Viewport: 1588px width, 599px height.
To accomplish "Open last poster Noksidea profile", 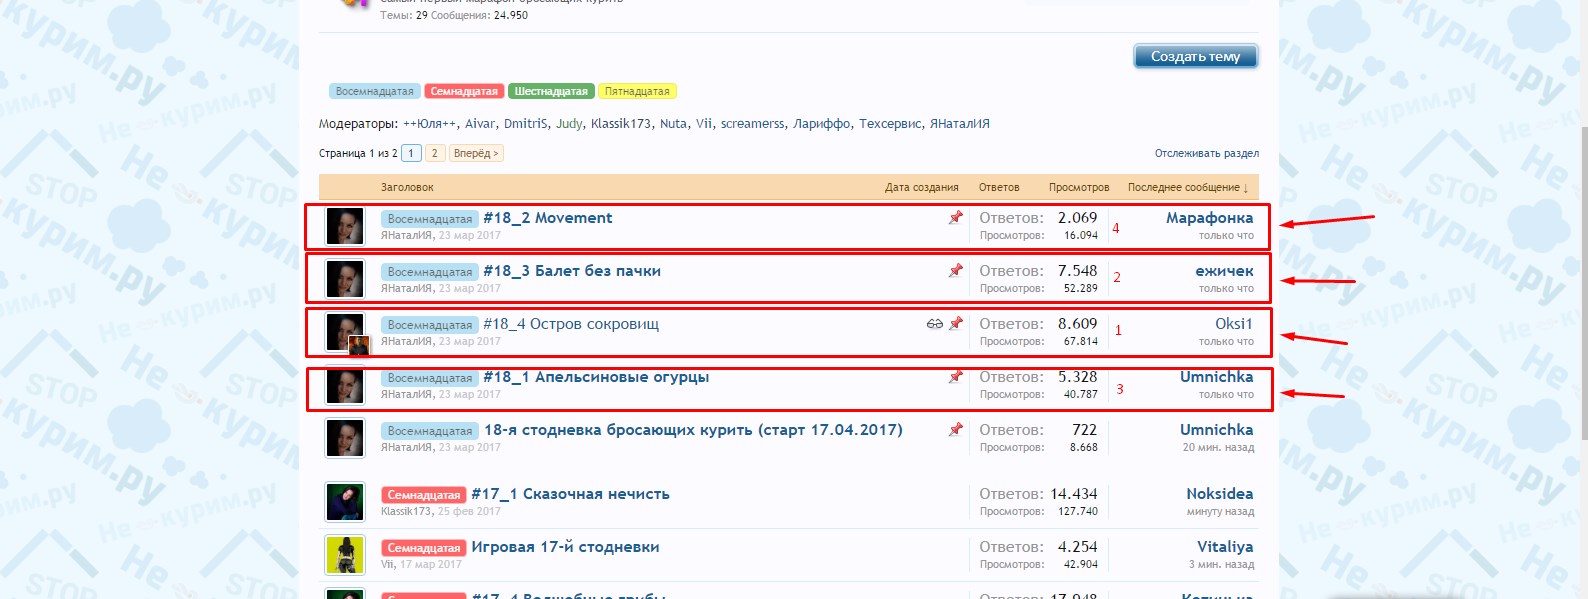I will click(x=1219, y=494).
